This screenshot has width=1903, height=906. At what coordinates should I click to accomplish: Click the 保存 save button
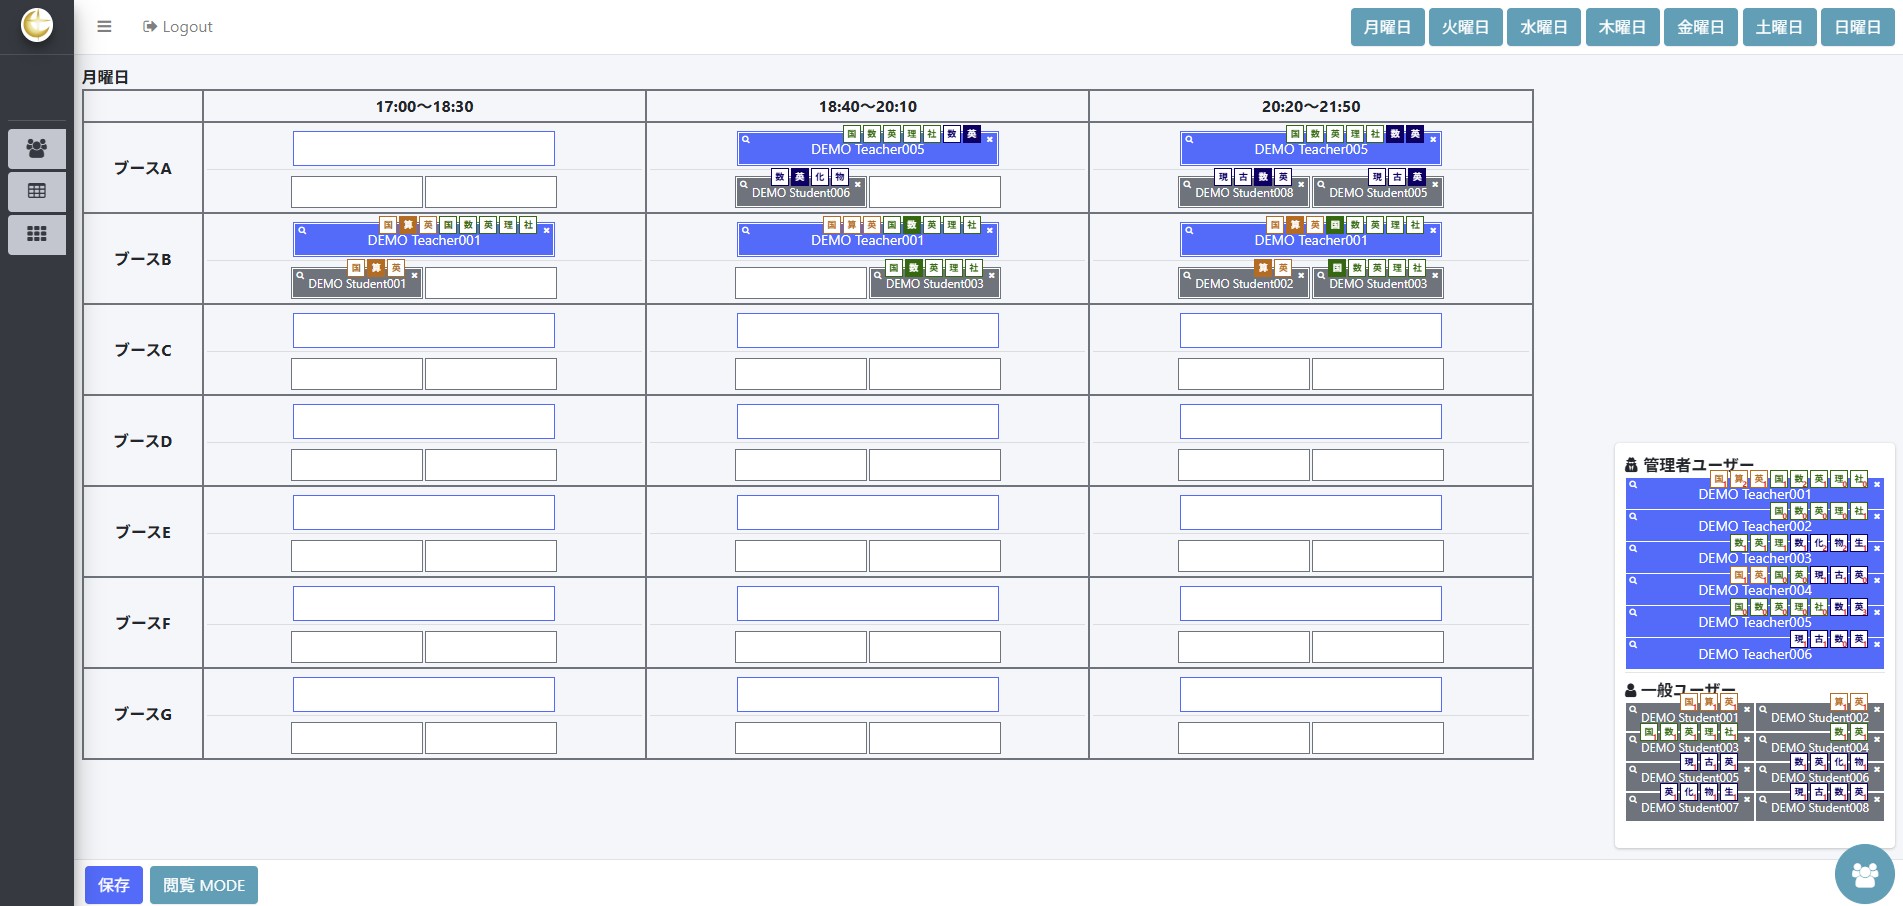click(x=113, y=885)
